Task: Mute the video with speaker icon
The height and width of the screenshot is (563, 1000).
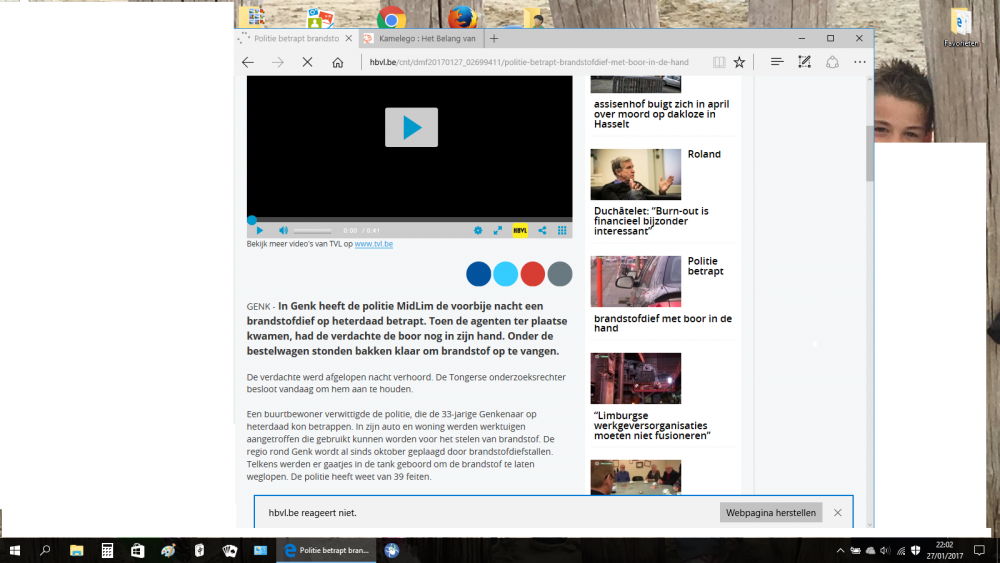Action: click(283, 230)
